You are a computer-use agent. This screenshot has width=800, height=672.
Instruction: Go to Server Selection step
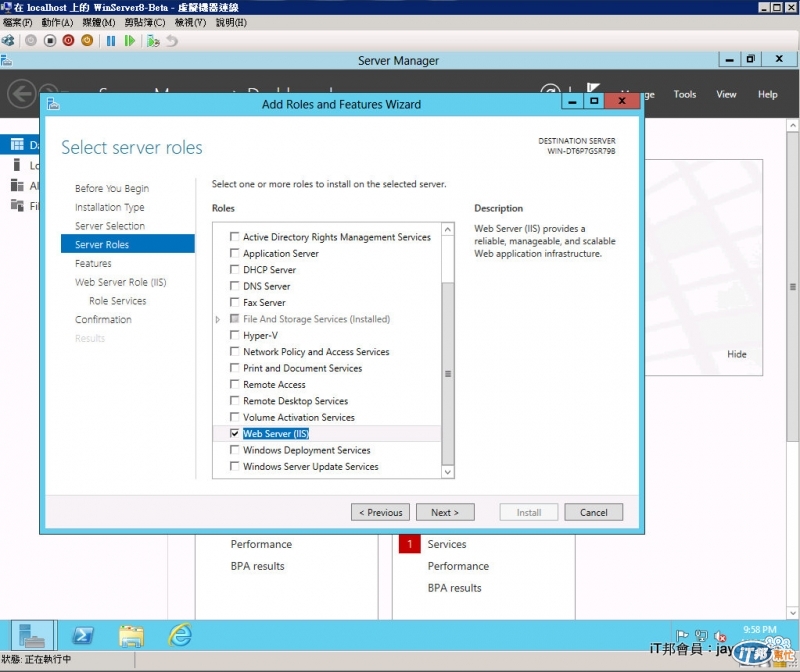[x=110, y=226]
